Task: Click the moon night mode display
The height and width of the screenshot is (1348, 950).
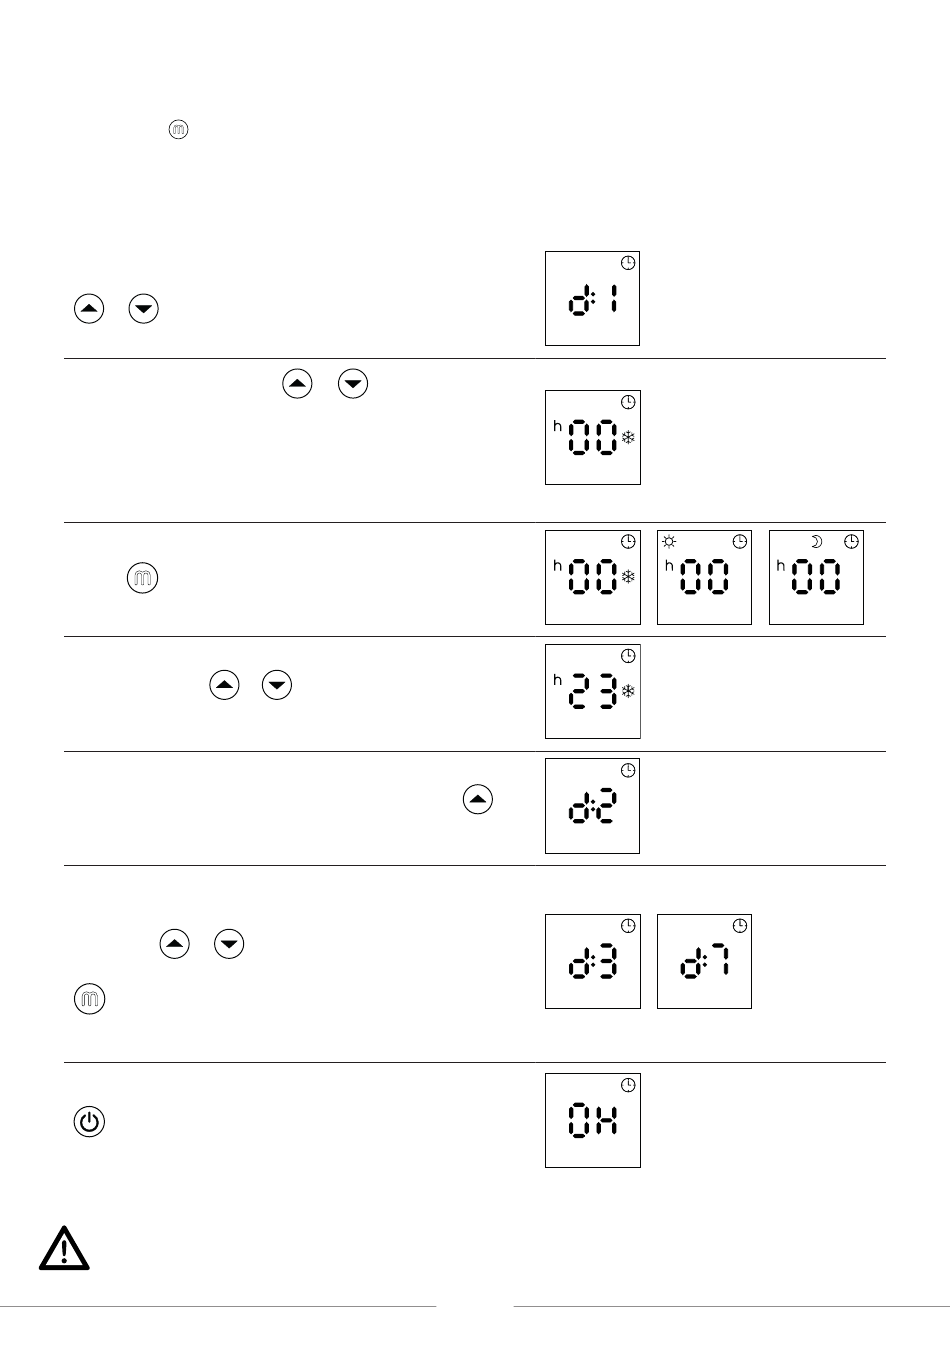Action: [816, 577]
